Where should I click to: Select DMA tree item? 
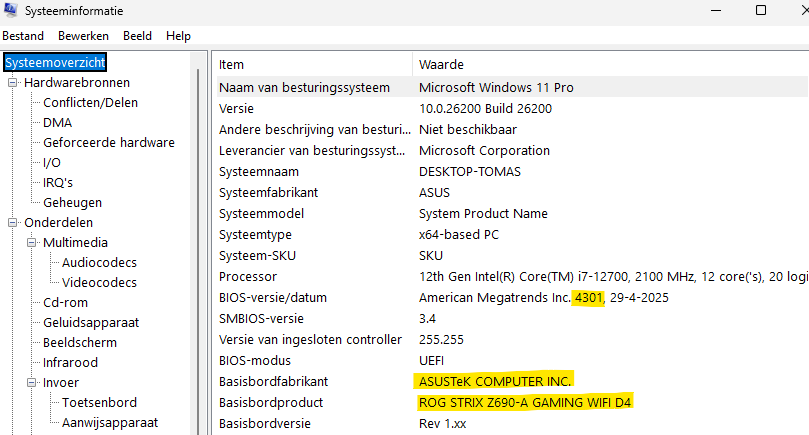pyautogui.click(x=57, y=123)
